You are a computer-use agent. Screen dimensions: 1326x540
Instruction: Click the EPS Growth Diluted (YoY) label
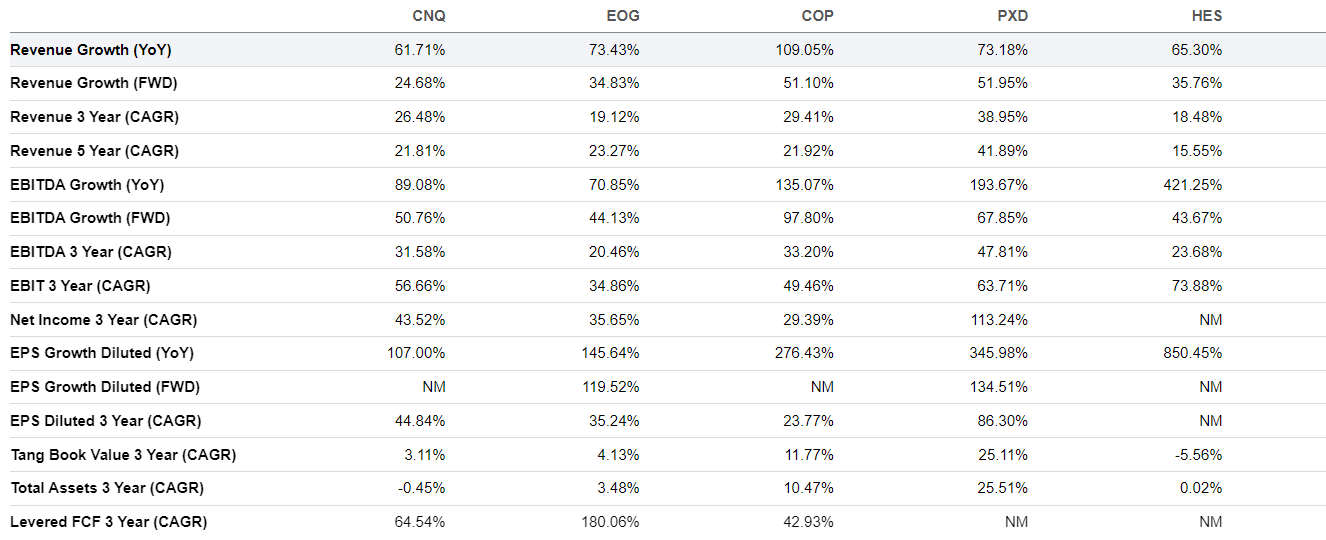(102, 353)
